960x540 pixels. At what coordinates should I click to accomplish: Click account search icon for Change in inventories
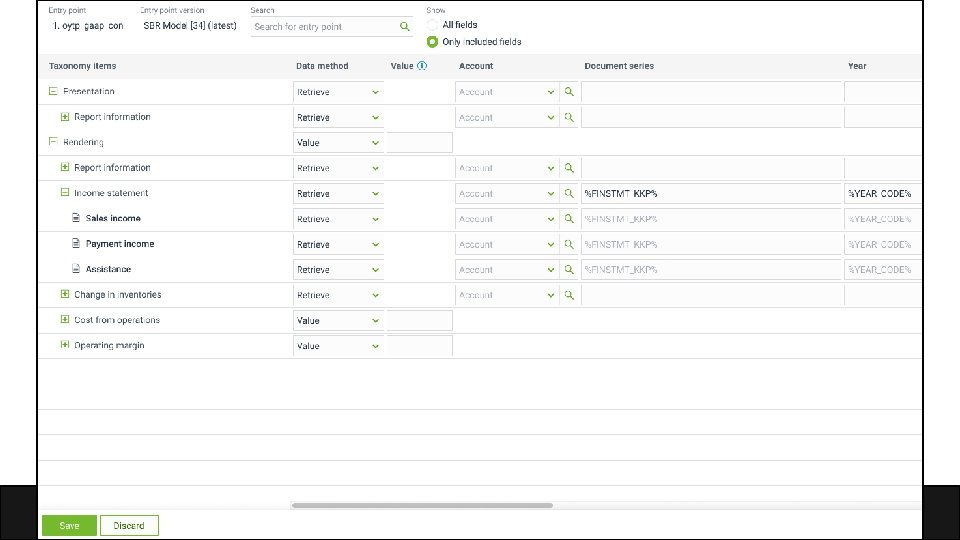[x=568, y=295]
